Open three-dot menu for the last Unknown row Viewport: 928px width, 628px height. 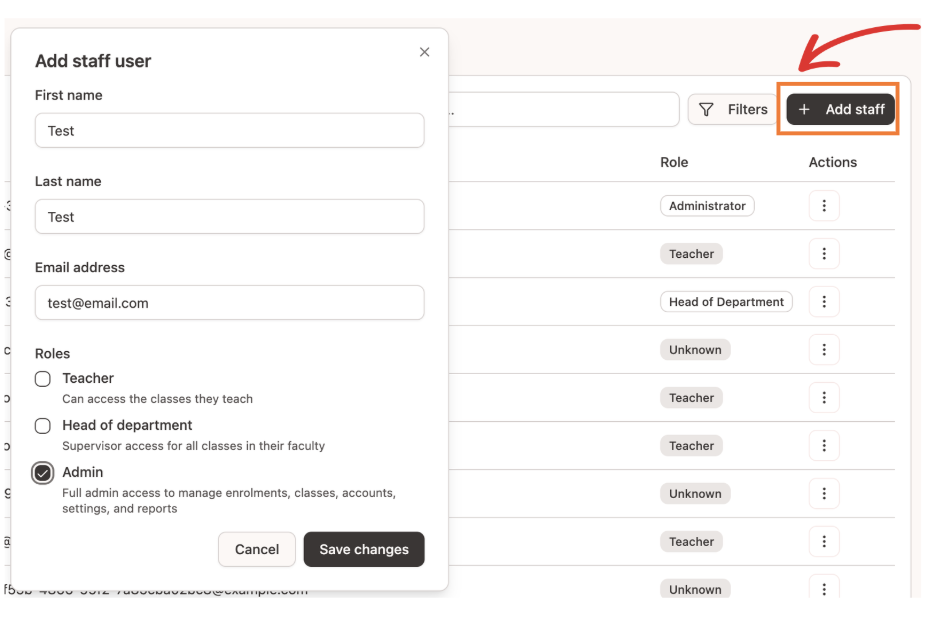[x=823, y=589]
